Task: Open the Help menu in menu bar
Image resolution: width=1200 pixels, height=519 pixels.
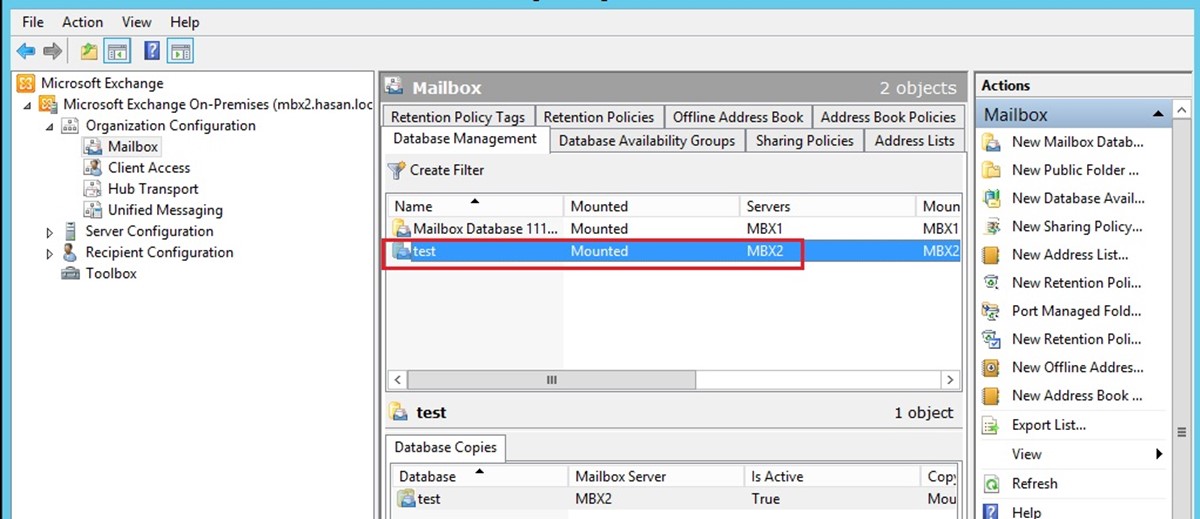Action: [185, 21]
